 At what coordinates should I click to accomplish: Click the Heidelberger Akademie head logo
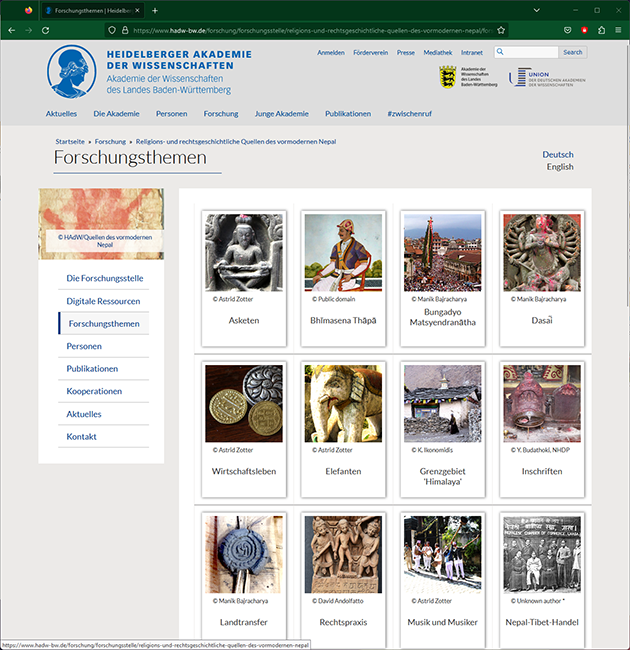71,71
